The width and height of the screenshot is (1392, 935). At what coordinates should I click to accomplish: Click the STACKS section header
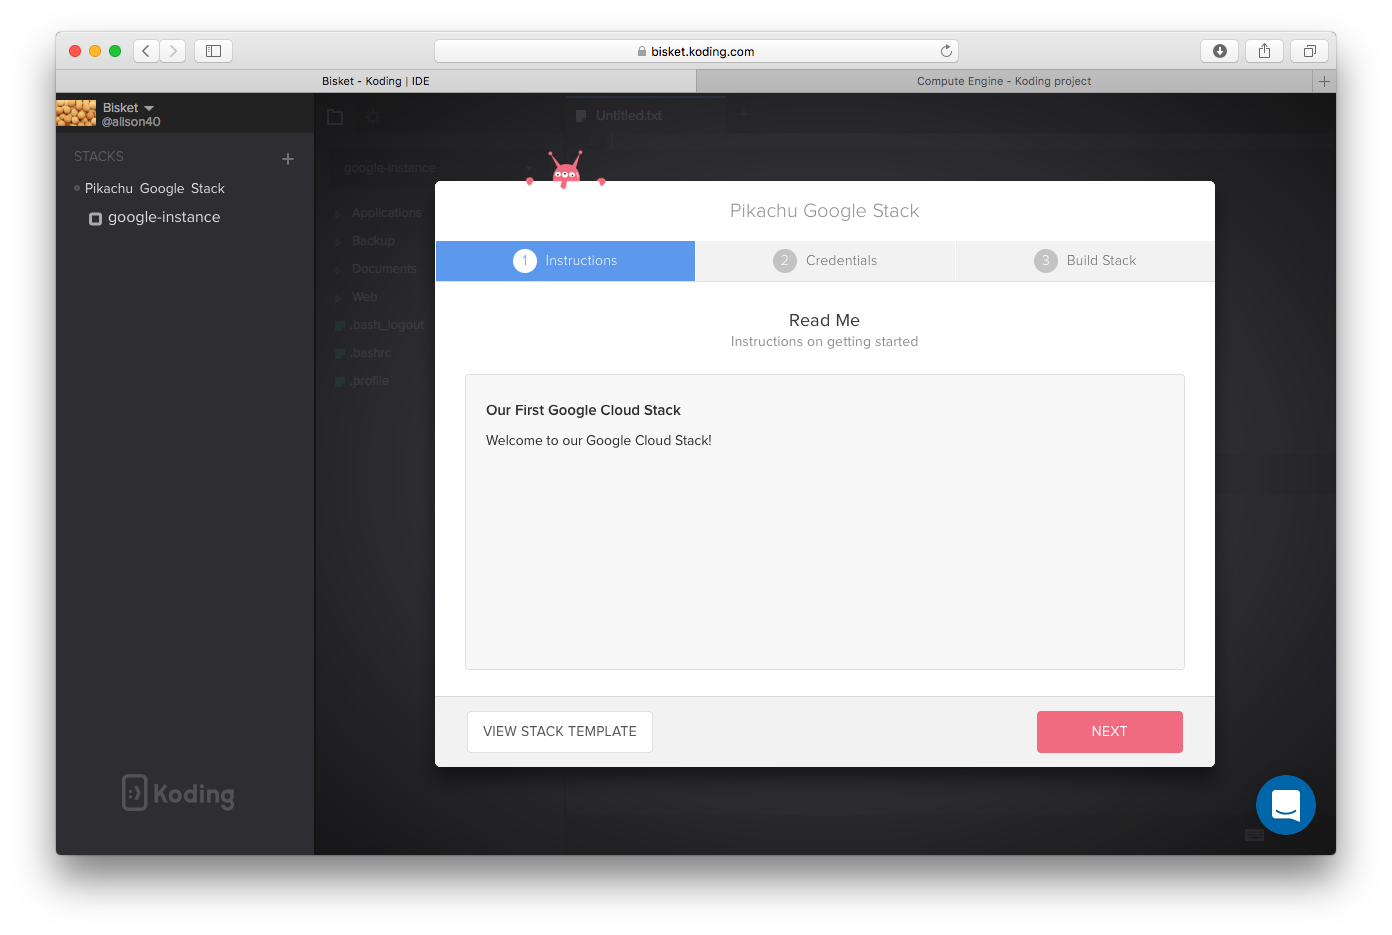99,157
